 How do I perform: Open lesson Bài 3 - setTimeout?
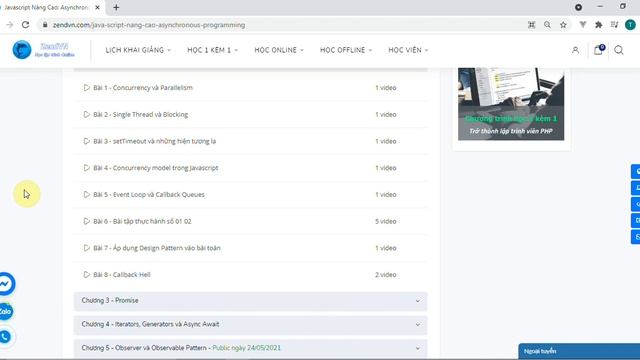(154, 141)
